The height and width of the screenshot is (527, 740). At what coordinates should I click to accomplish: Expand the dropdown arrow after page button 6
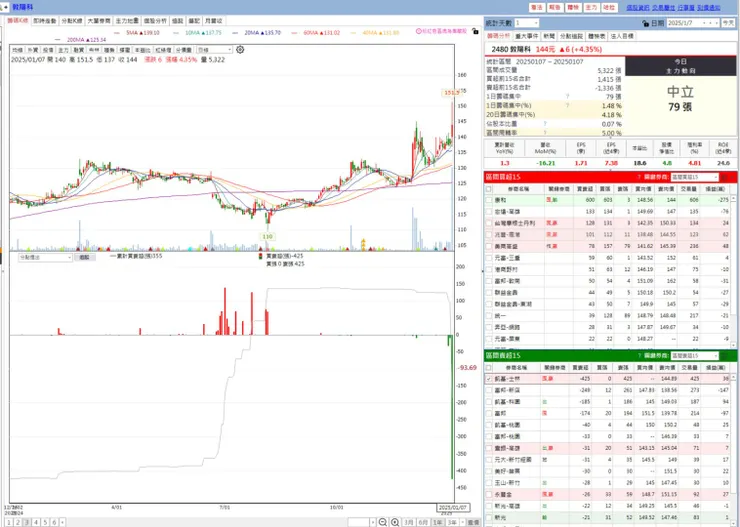[63, 522]
